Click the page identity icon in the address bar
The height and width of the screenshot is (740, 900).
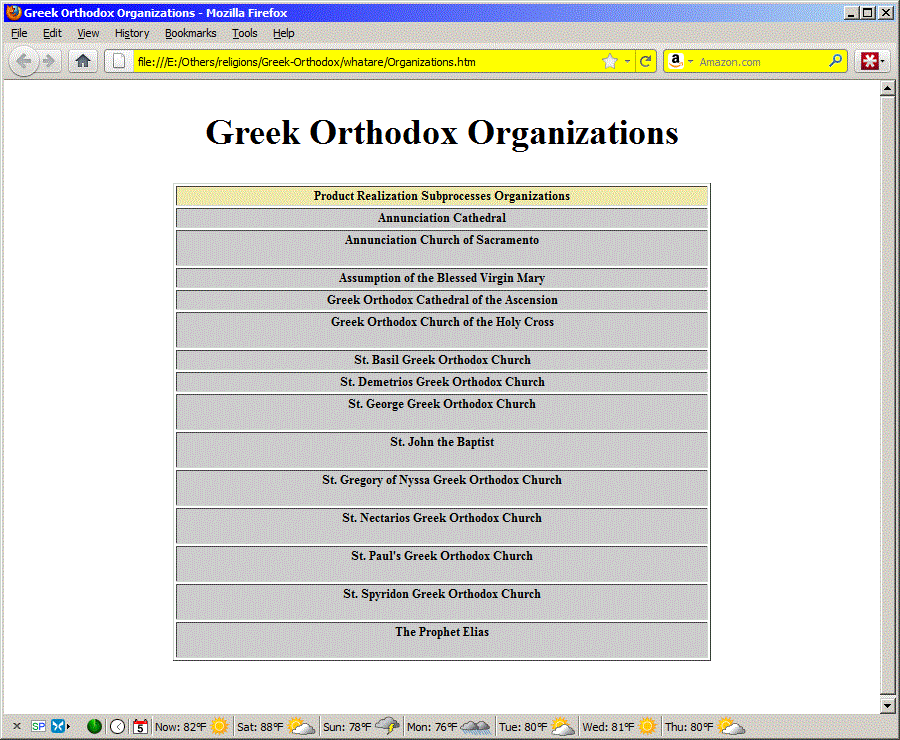click(119, 61)
